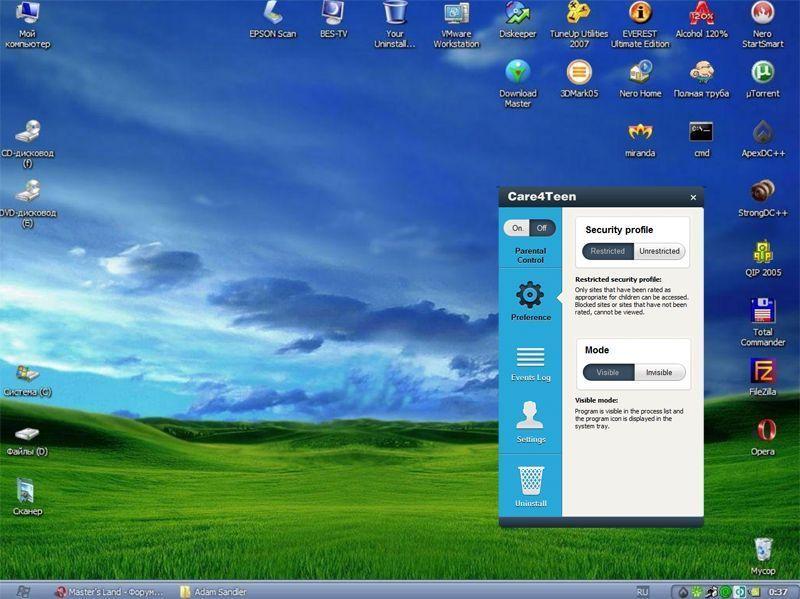800x599 pixels.
Task: Open the Events Log section
Action: (531, 364)
